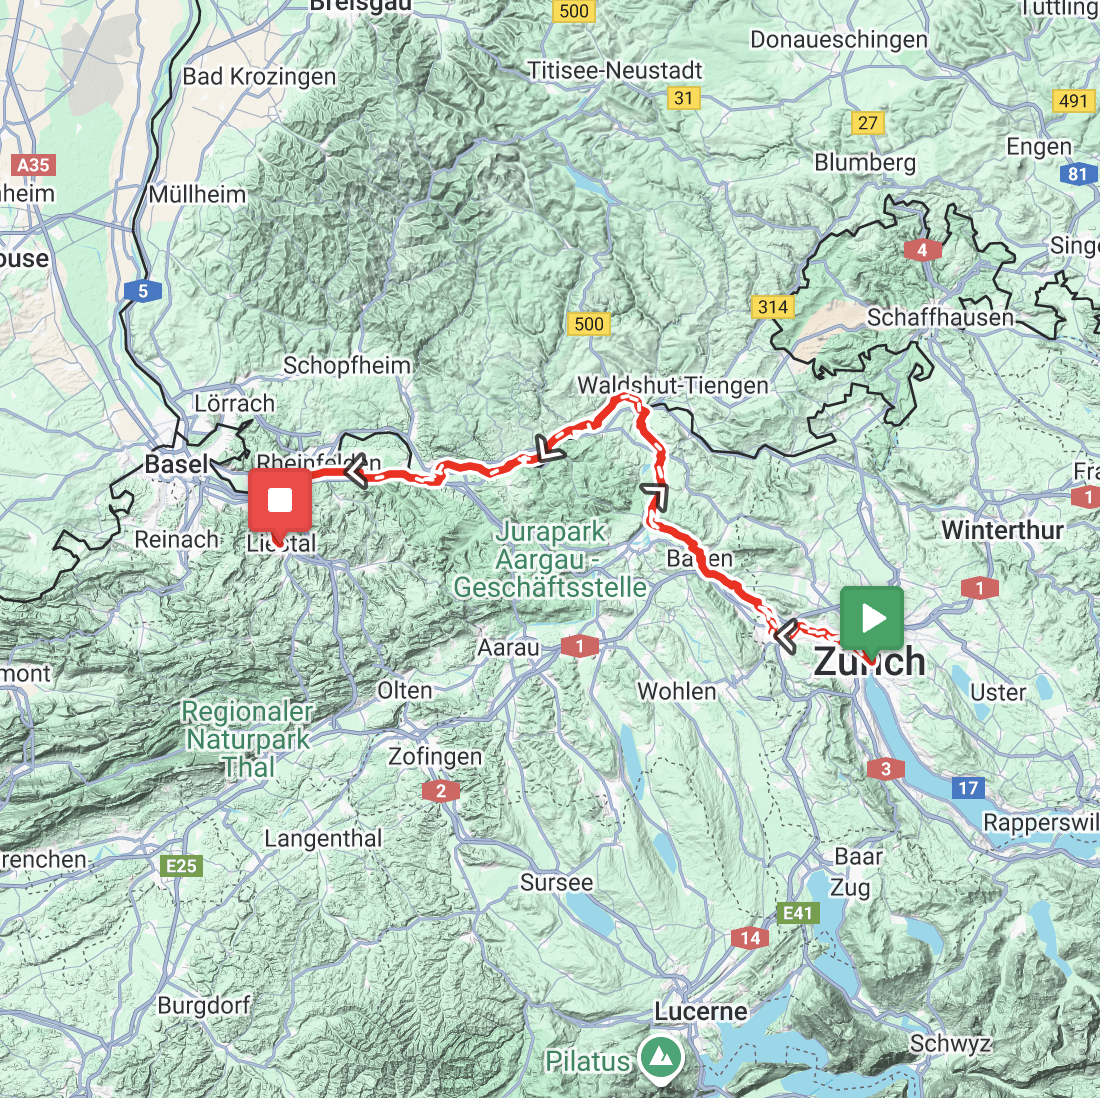Viewport: 1100px width, 1098px height.
Task: Click the Schaffhausen town label
Action: [x=941, y=317]
